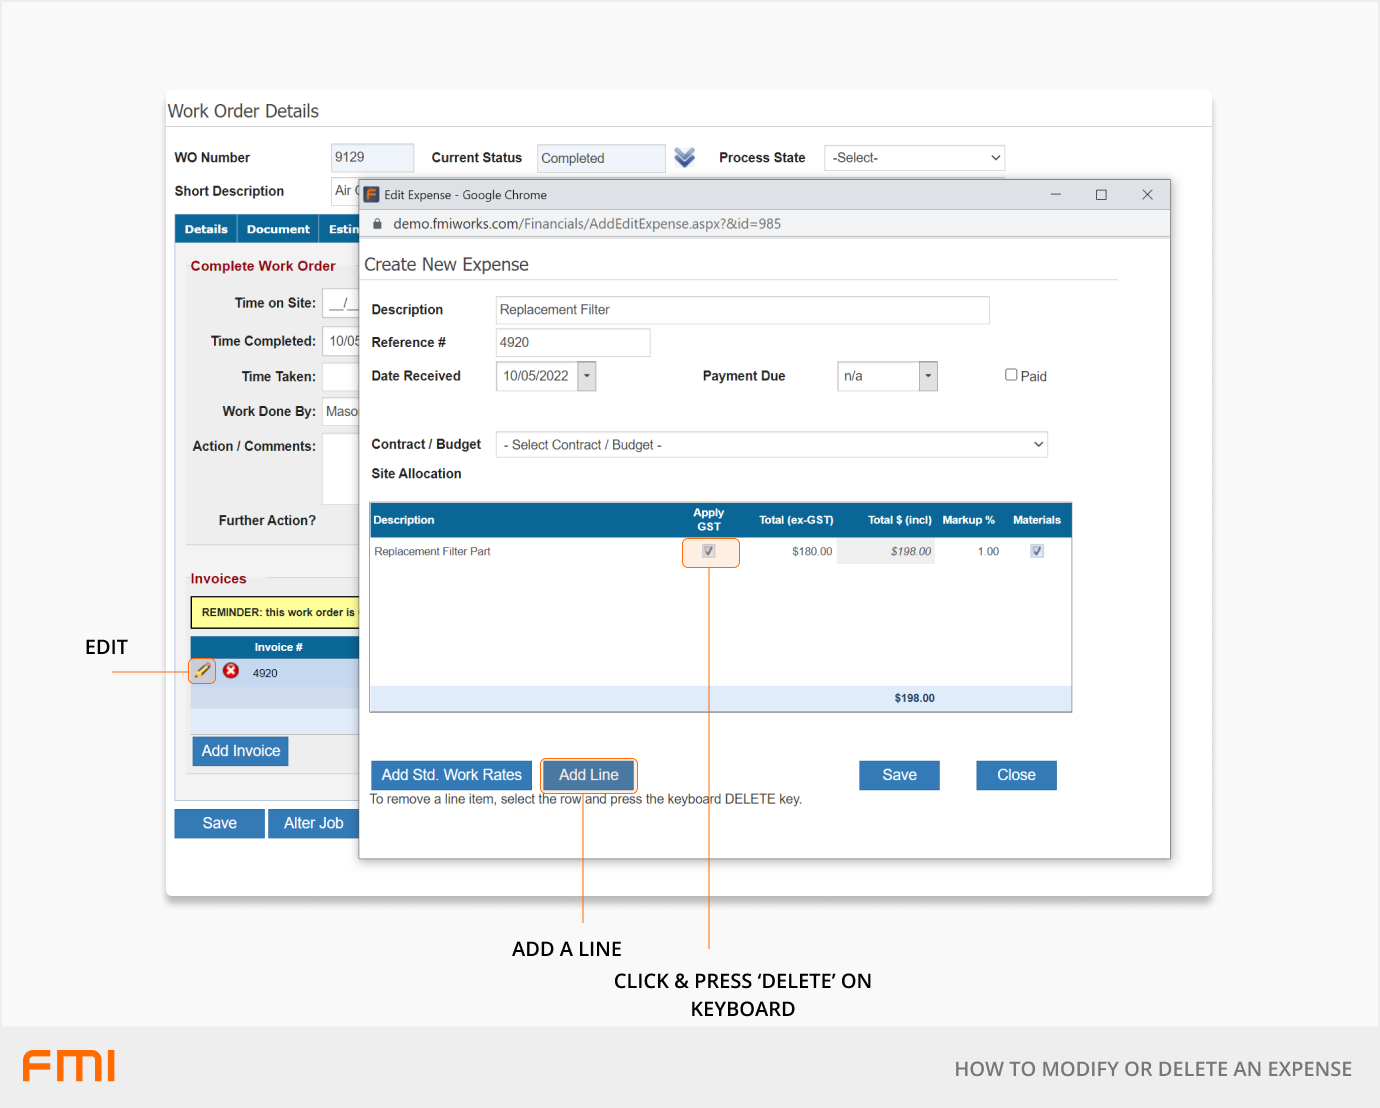Toggle Apply GST for Replacement Filter Part
Image resolution: width=1380 pixels, height=1108 pixels.
(x=709, y=551)
